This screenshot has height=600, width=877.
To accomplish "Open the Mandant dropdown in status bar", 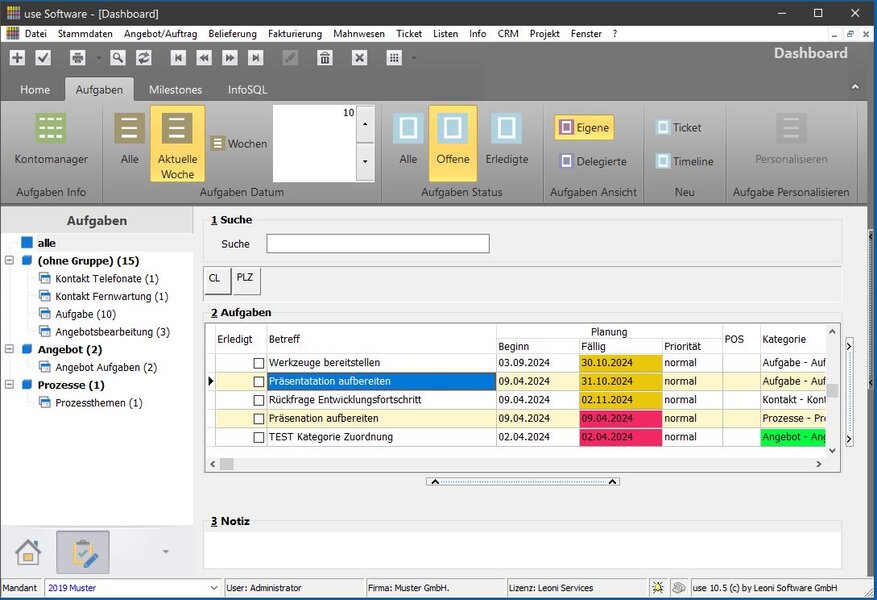I will click(x=213, y=588).
